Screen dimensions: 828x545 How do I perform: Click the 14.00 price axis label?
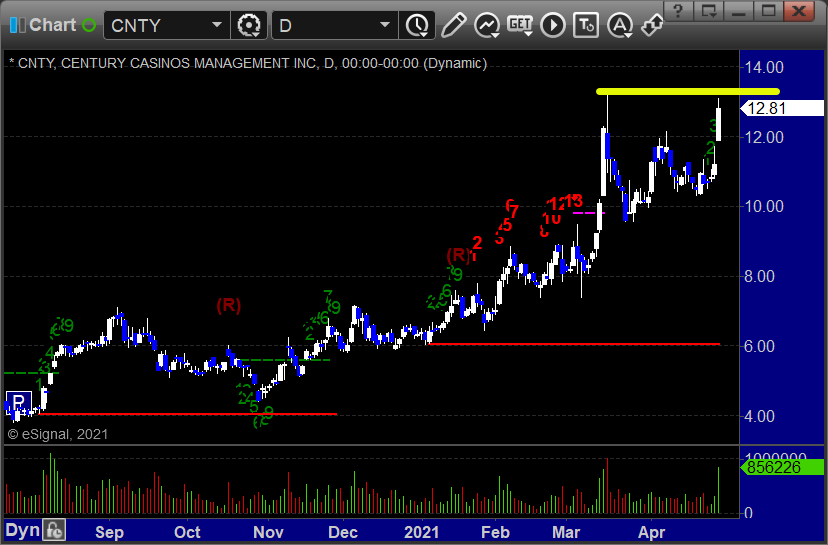click(764, 68)
